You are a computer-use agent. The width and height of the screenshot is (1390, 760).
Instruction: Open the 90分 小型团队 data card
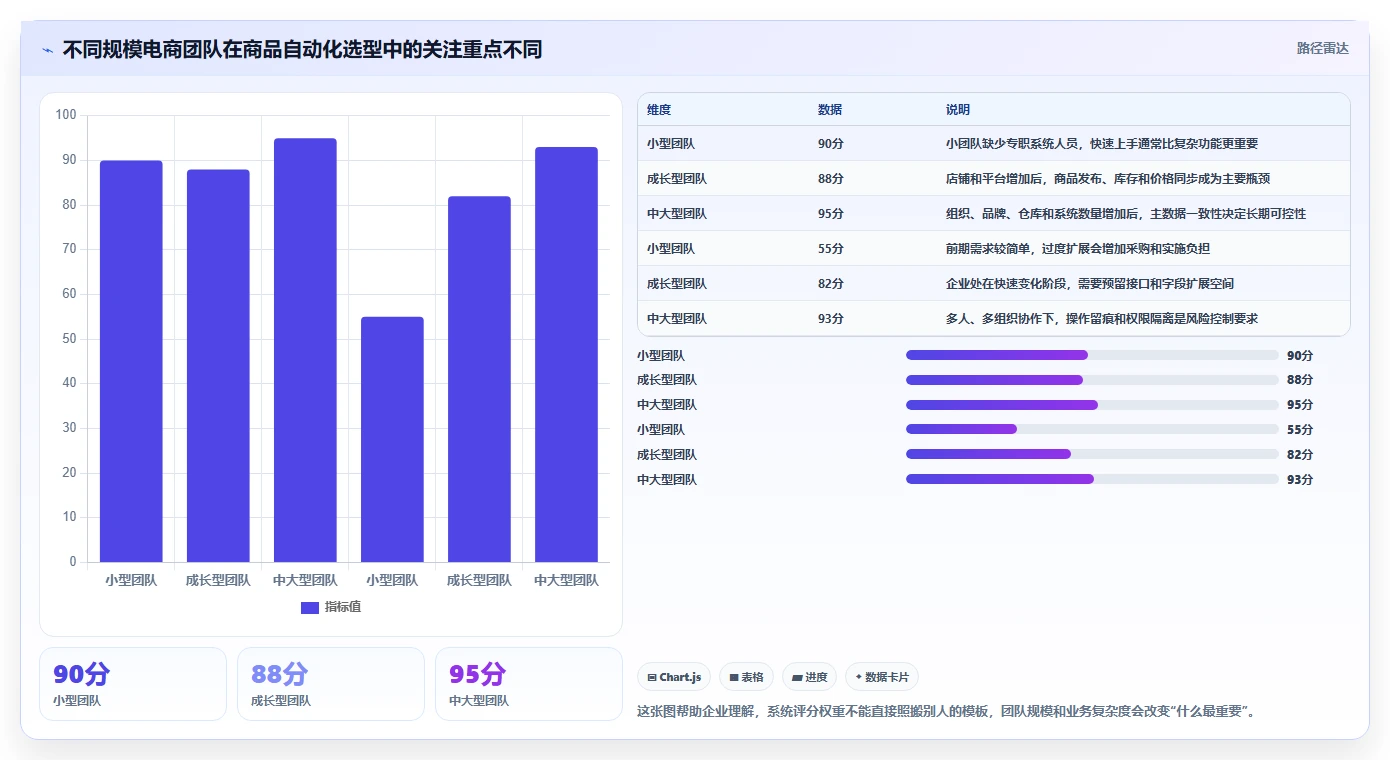tap(133, 684)
